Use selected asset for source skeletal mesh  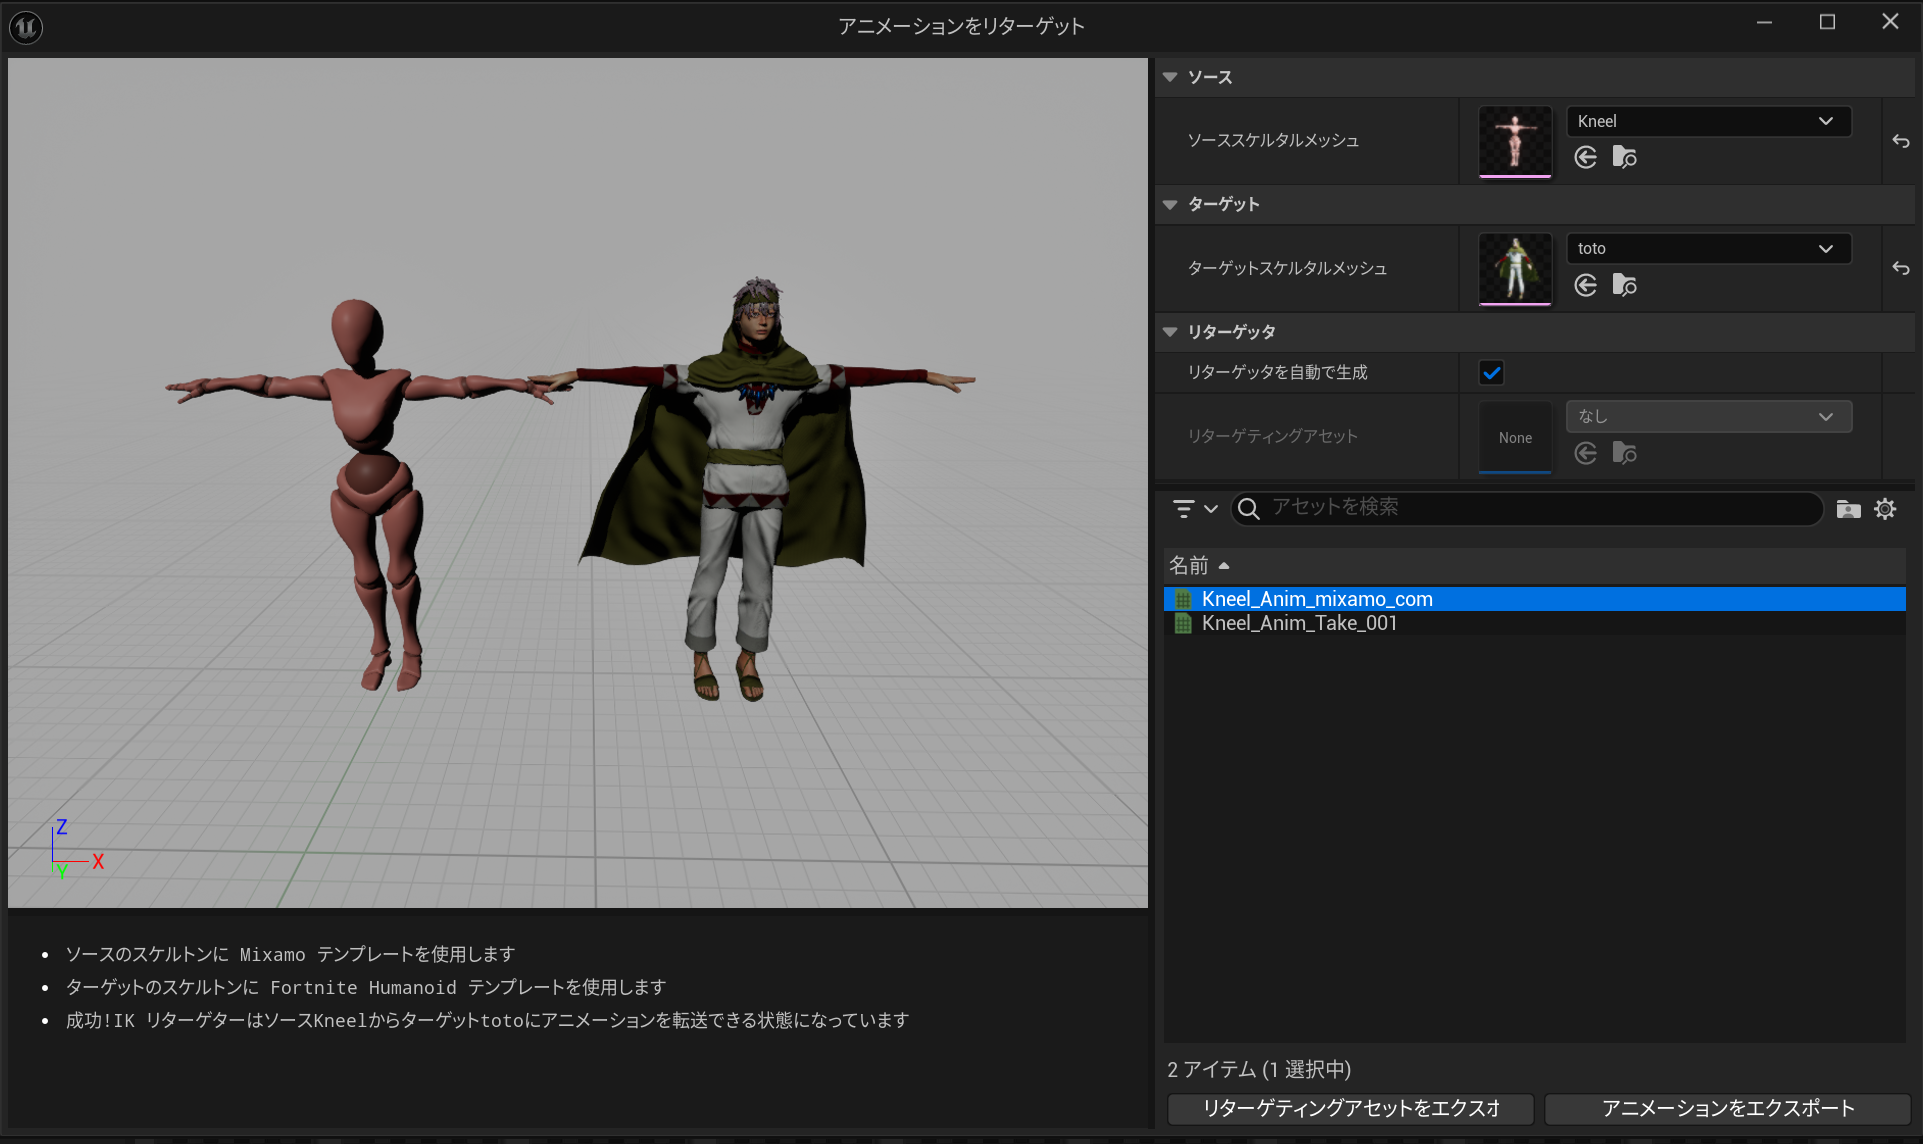pos(1585,158)
